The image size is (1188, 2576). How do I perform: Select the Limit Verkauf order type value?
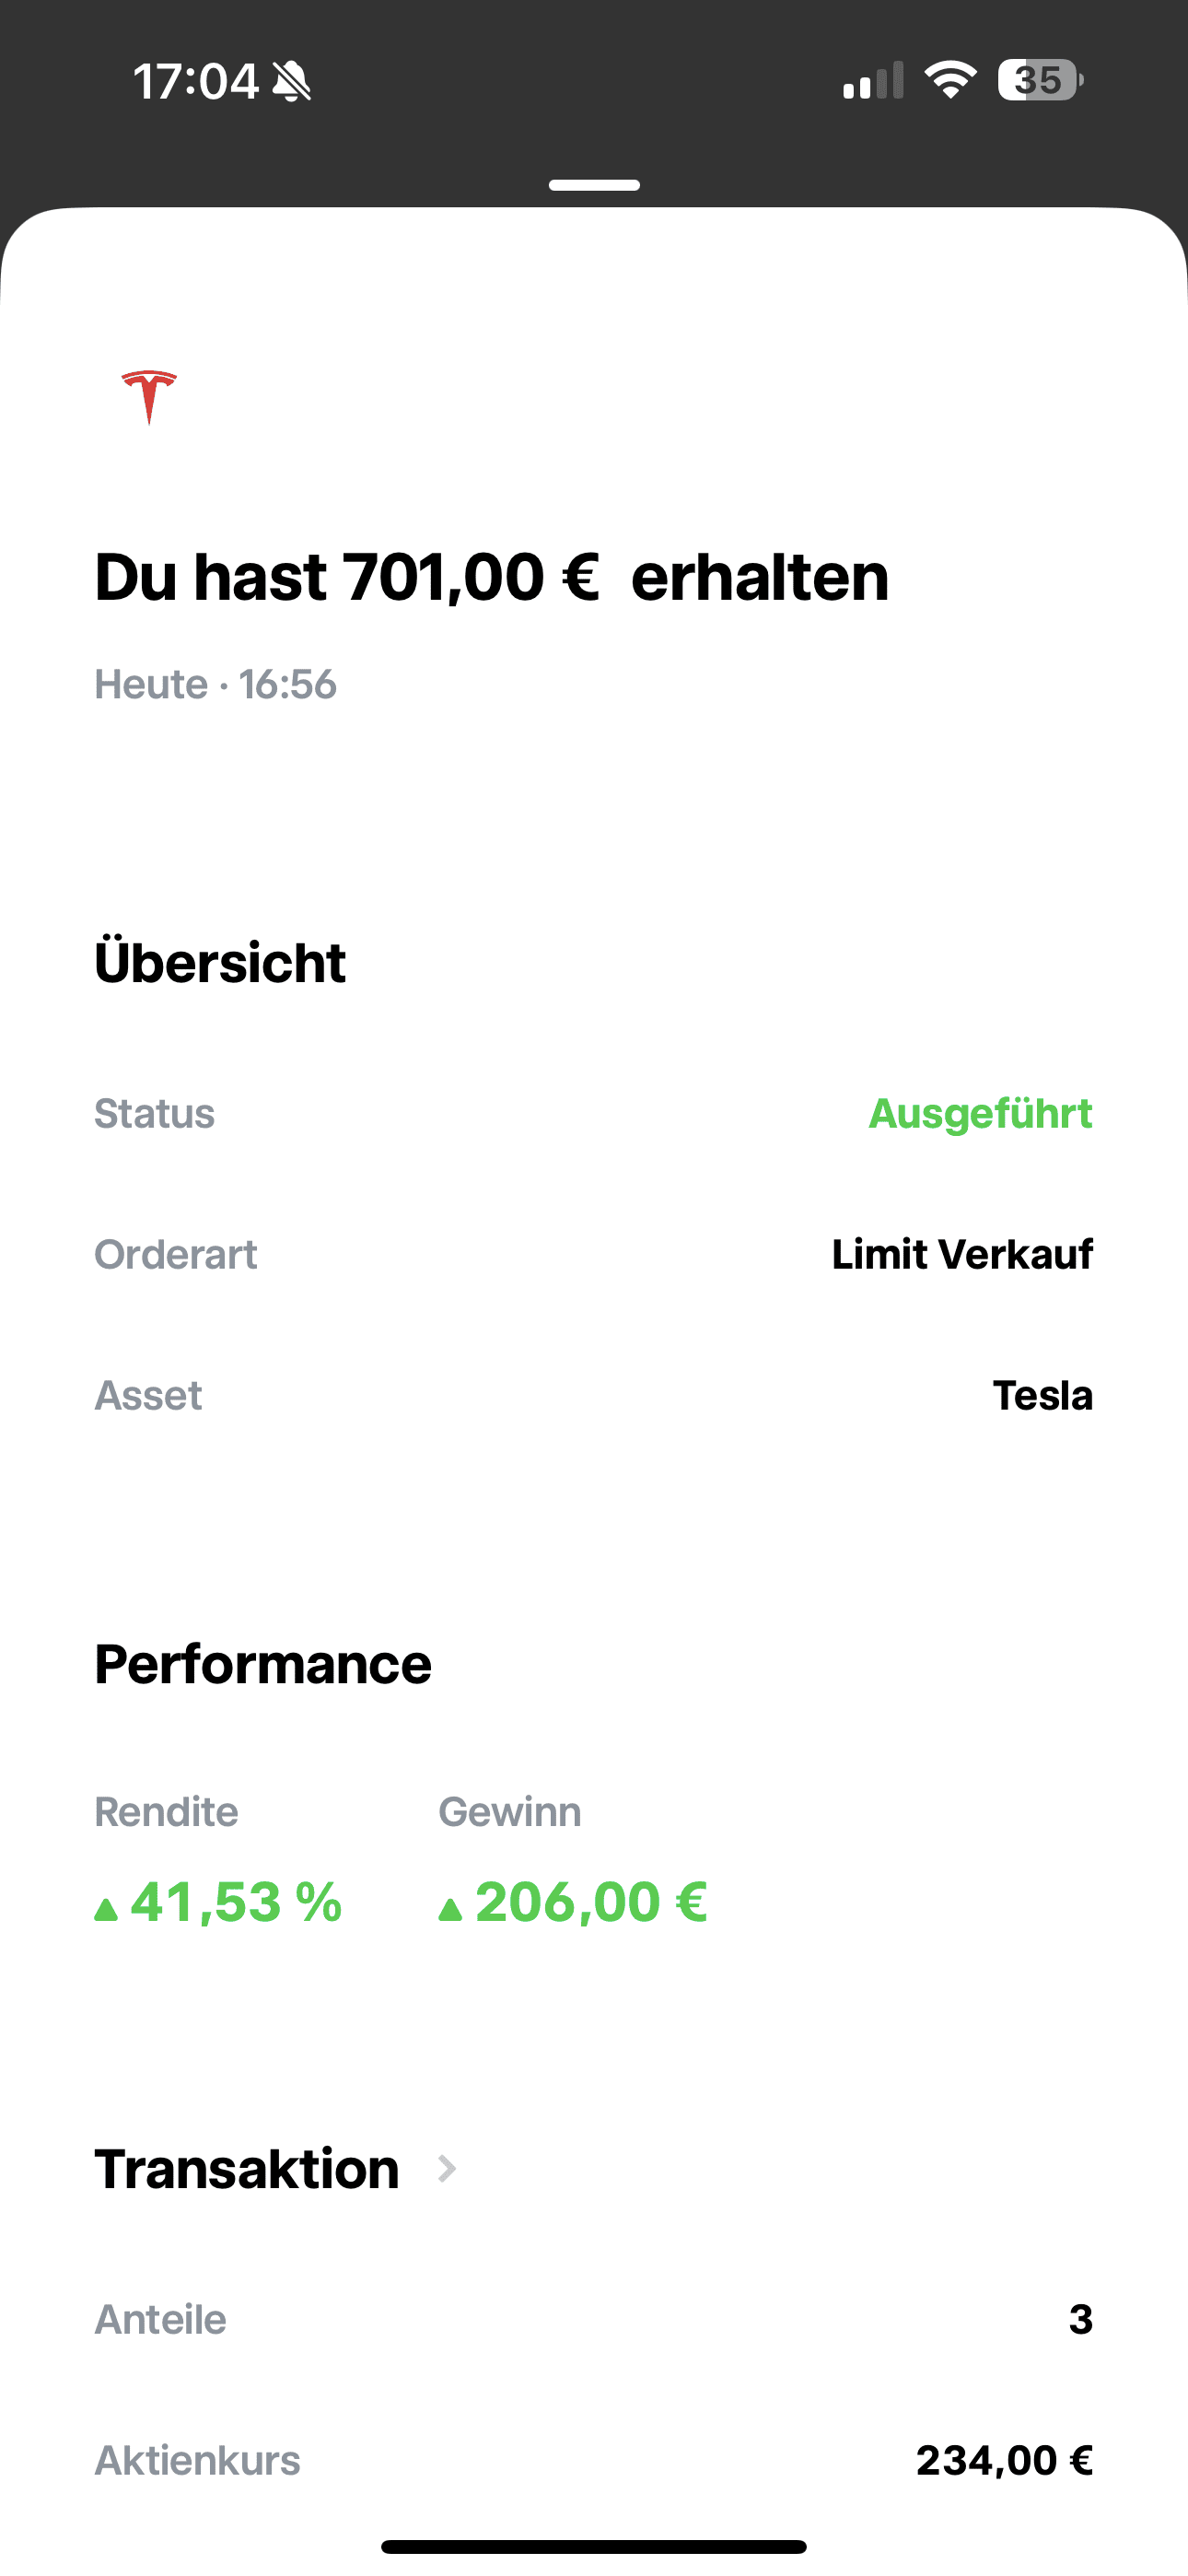click(962, 1254)
